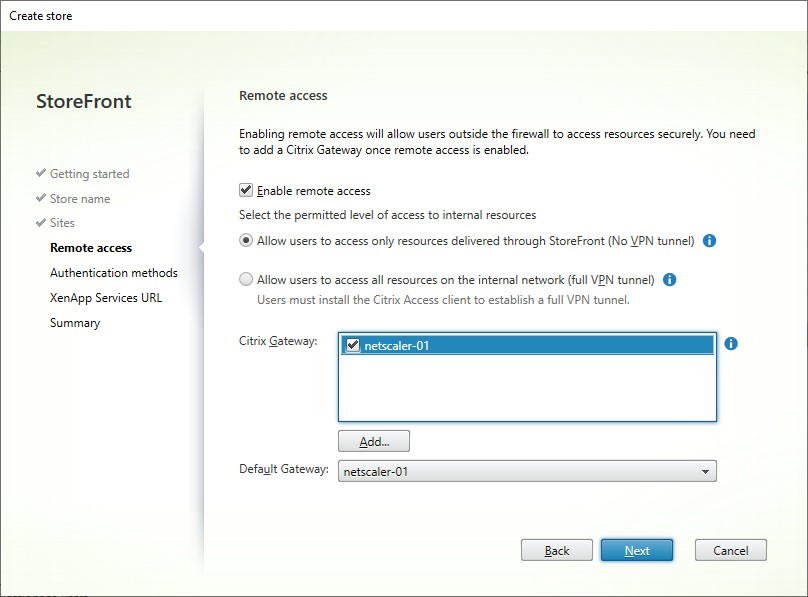Cancel the Create store wizard
This screenshot has height=597, width=808.
pos(730,549)
